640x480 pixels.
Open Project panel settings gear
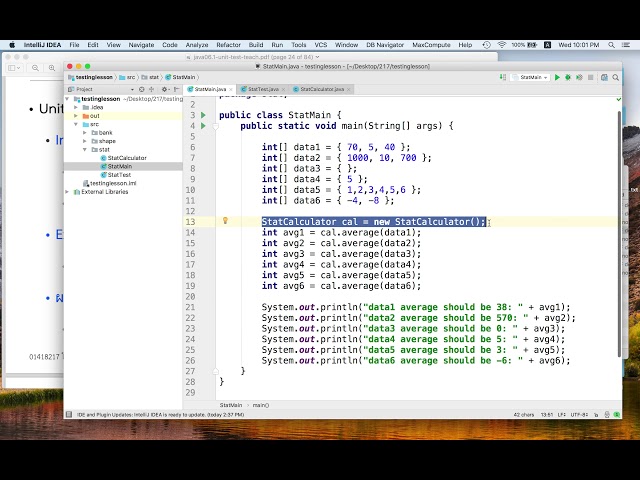click(164, 89)
